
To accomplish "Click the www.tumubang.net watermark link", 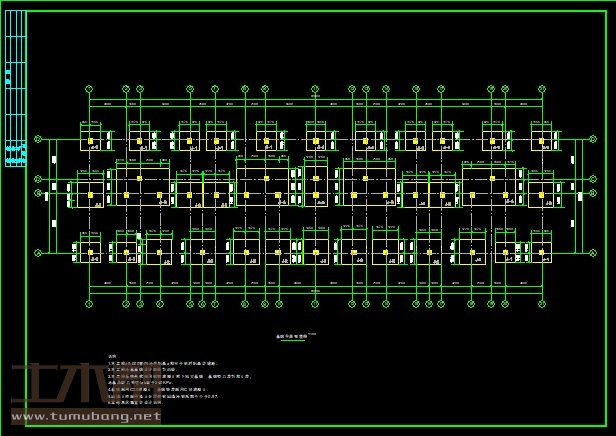I will point(85,416).
